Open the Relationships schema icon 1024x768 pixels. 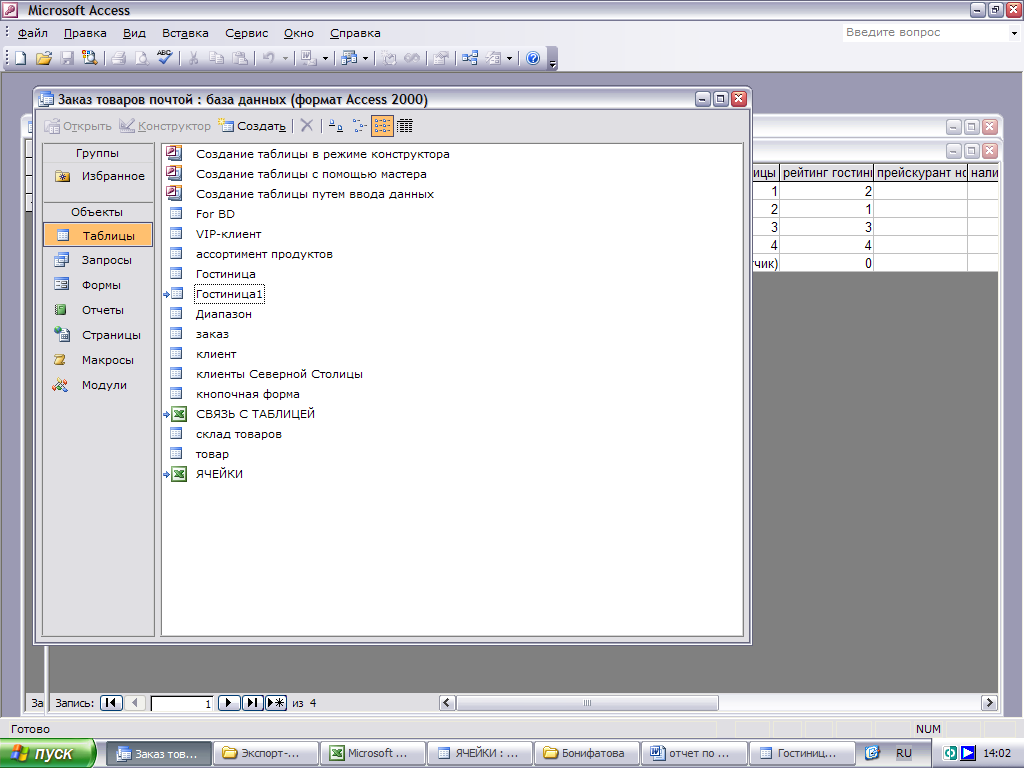(x=470, y=58)
